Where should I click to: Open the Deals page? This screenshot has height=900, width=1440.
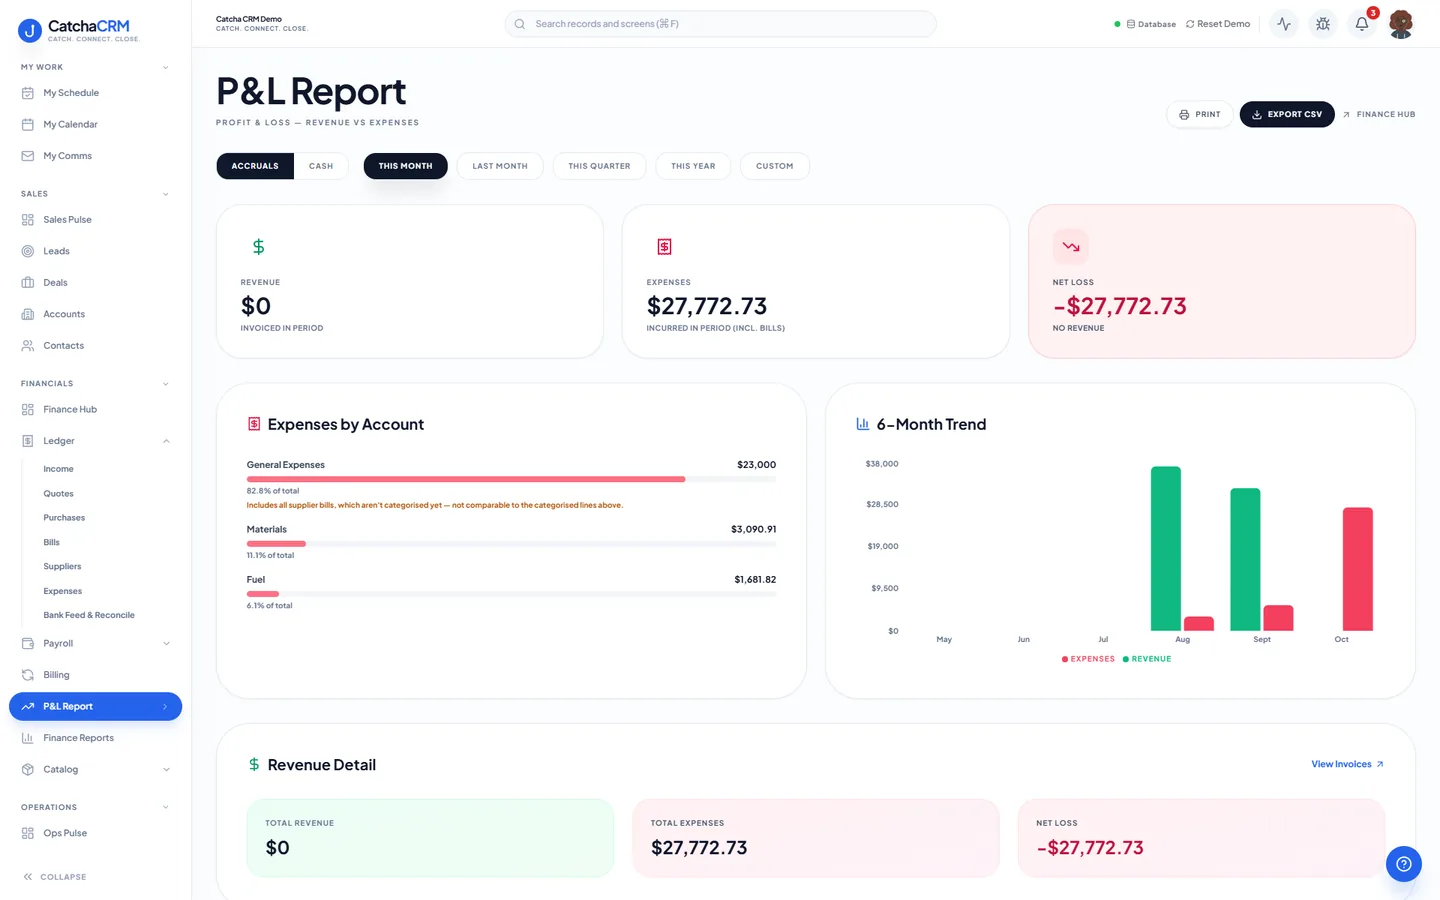[x=95, y=283]
